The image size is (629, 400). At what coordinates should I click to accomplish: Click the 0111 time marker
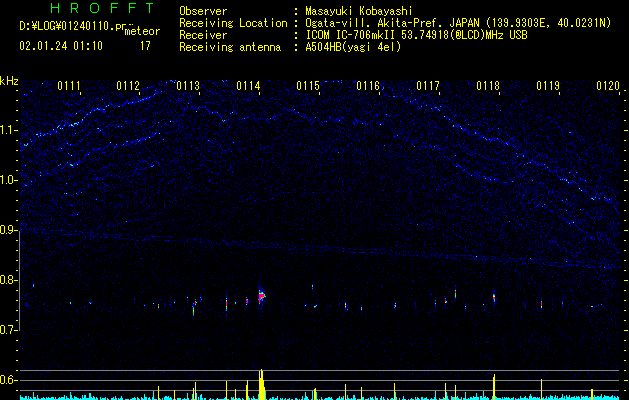point(69,86)
